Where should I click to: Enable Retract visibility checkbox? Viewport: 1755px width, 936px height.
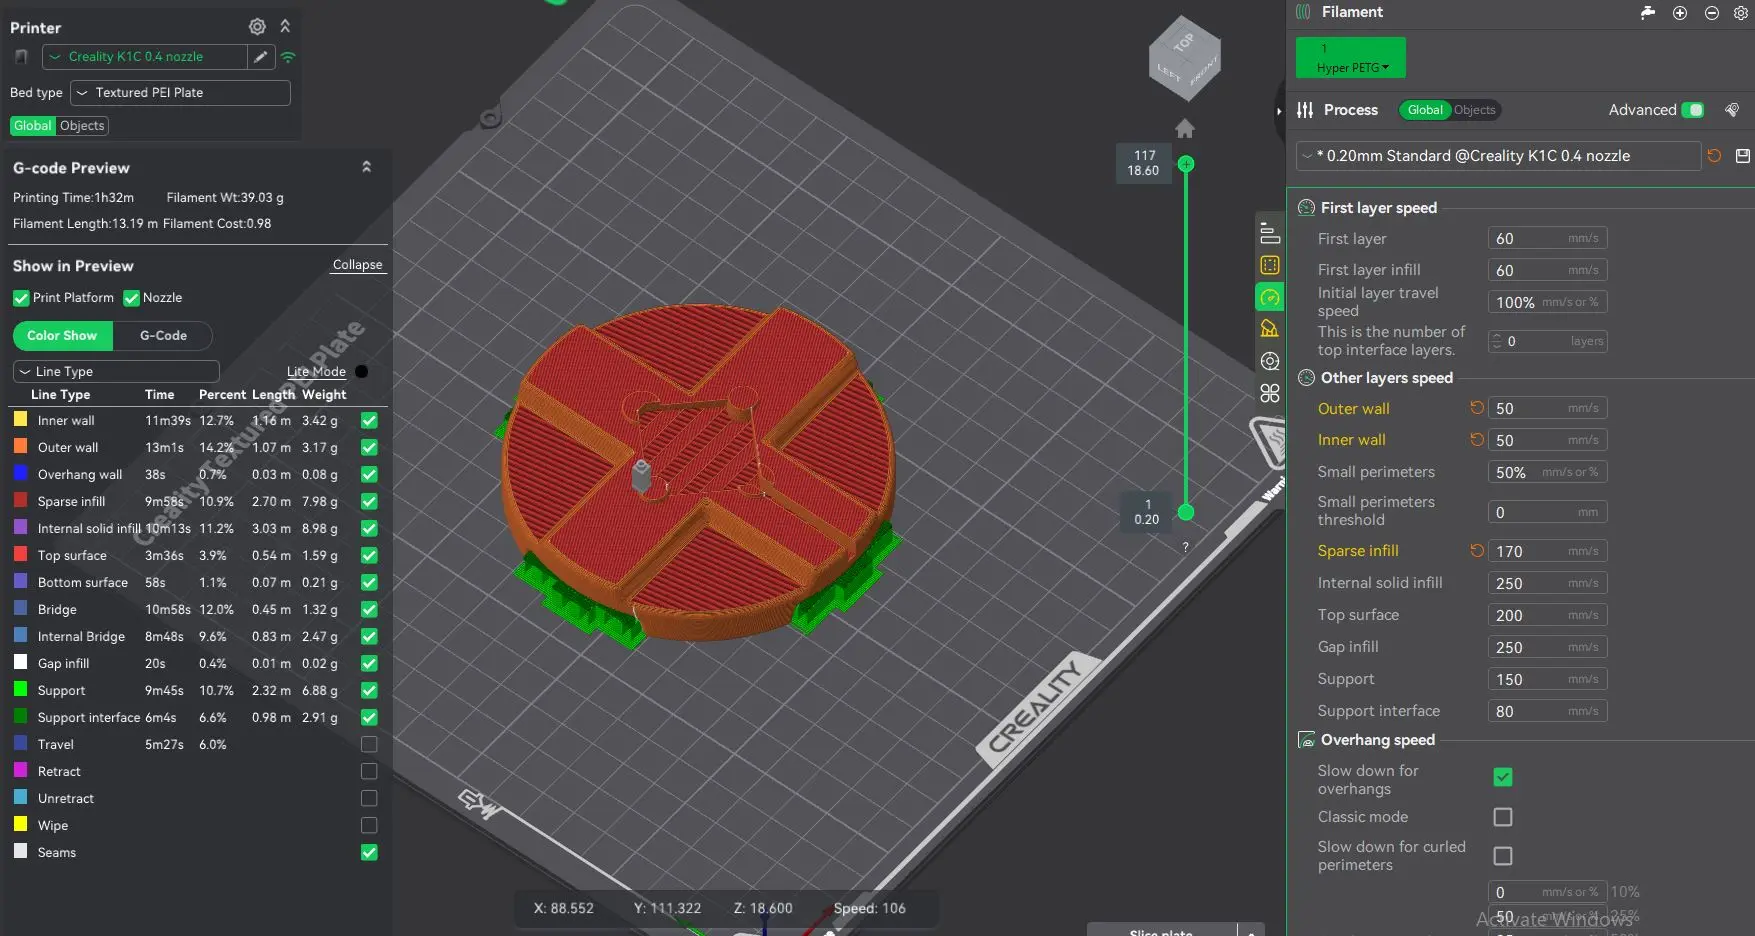[x=369, y=772]
